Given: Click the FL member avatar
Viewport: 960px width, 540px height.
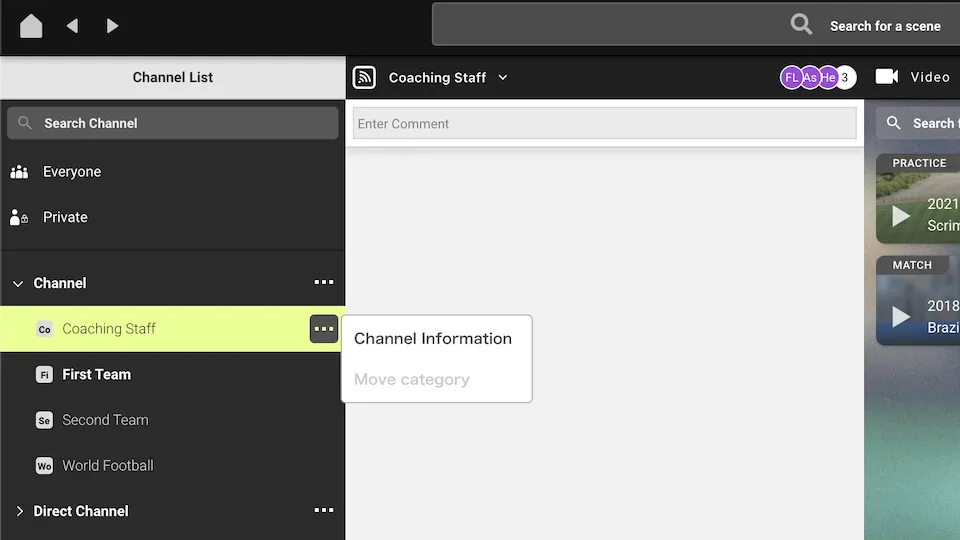Looking at the screenshot, I should (791, 78).
